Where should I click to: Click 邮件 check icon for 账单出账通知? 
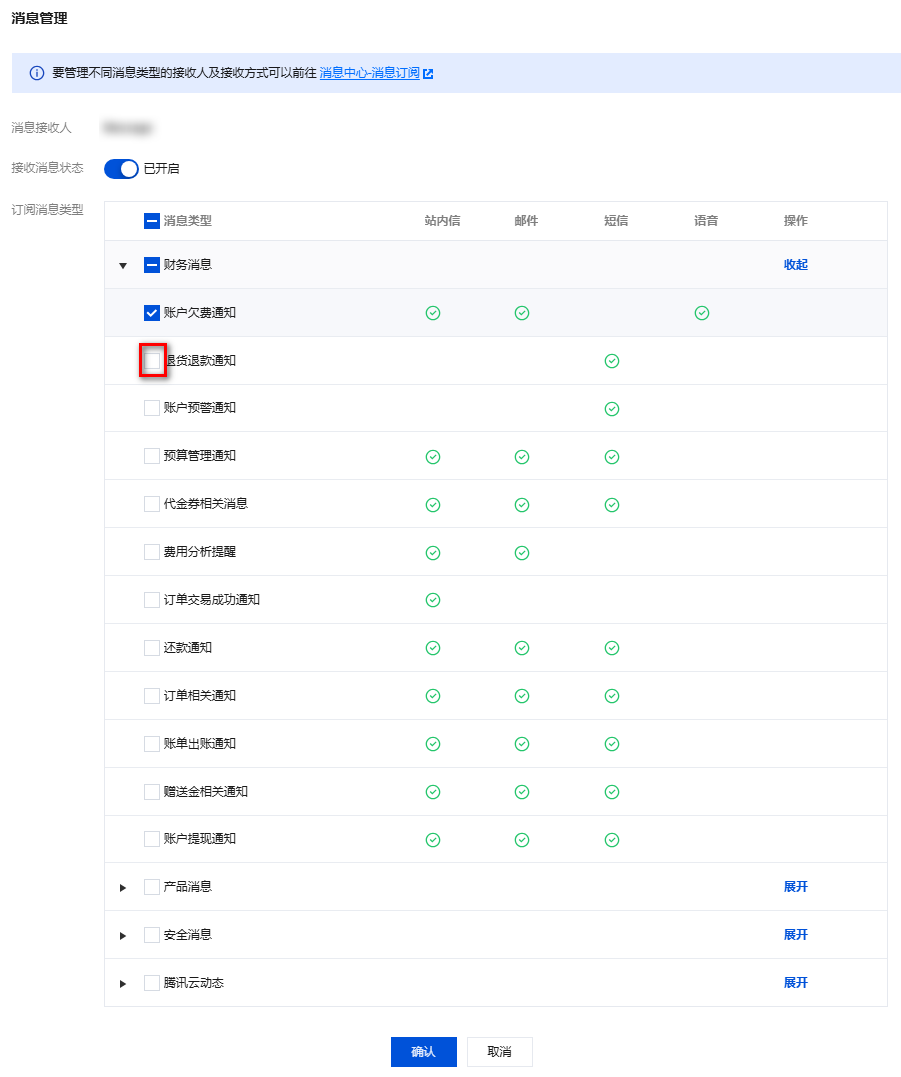(x=522, y=745)
